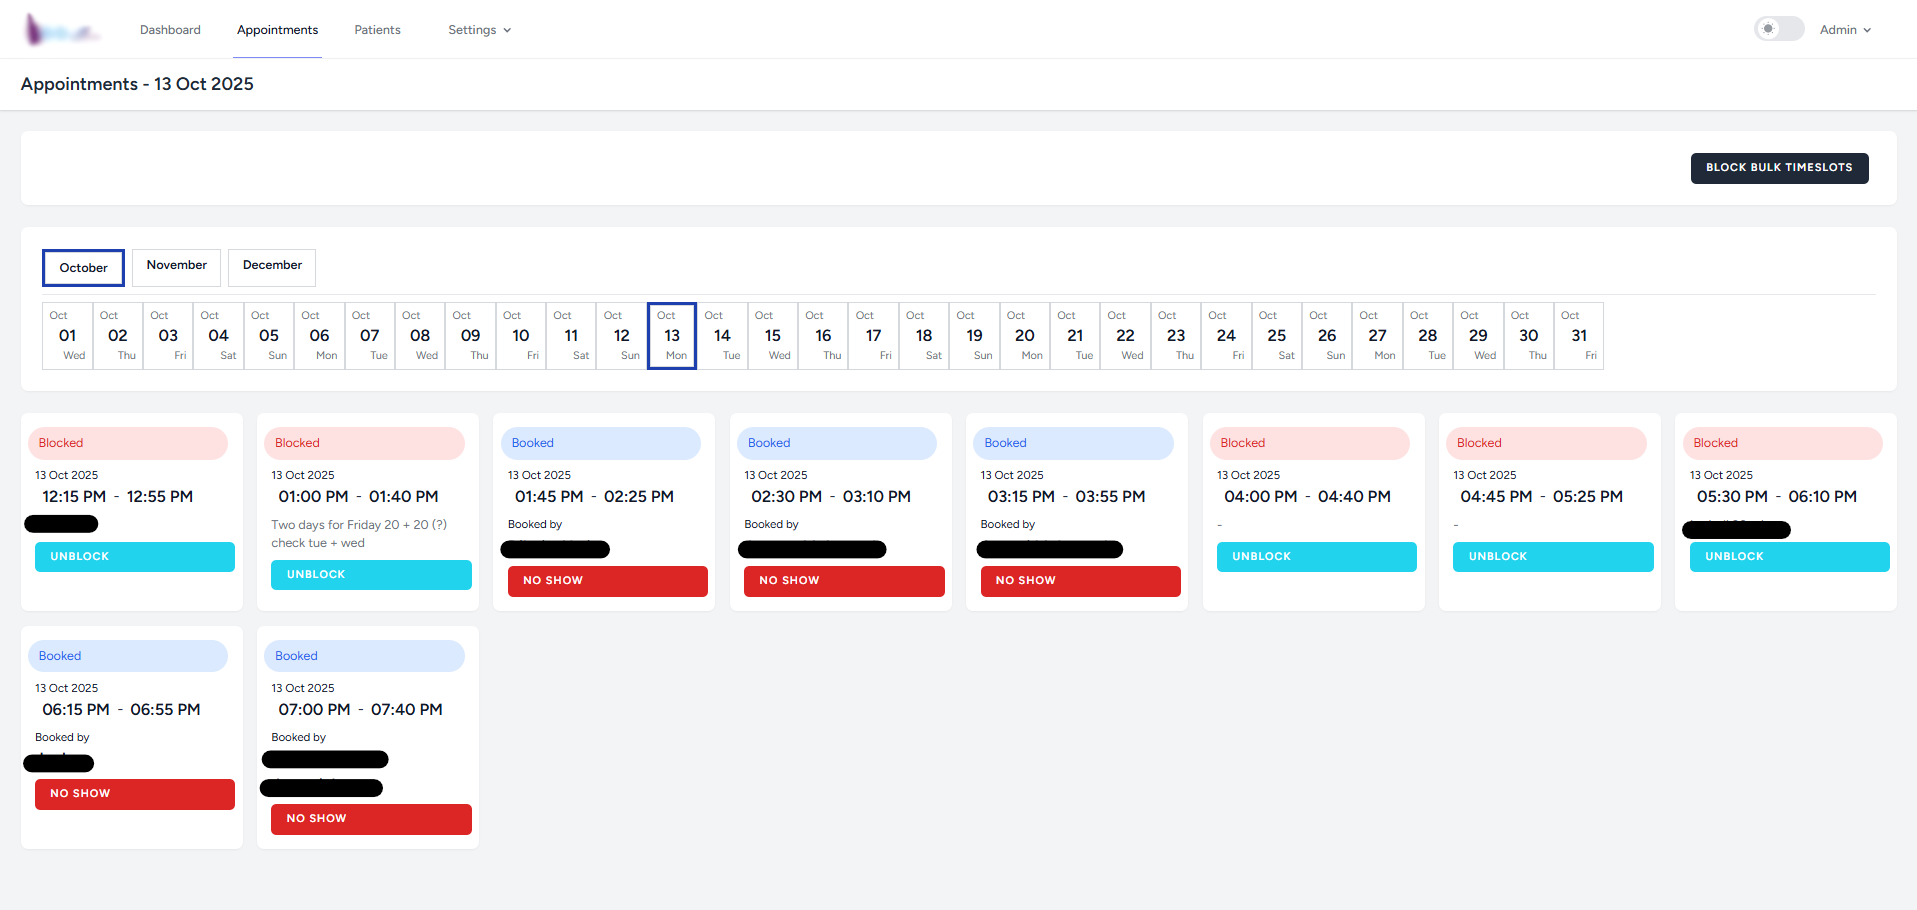Pick Oct 14 Tue in date strip

pos(722,336)
